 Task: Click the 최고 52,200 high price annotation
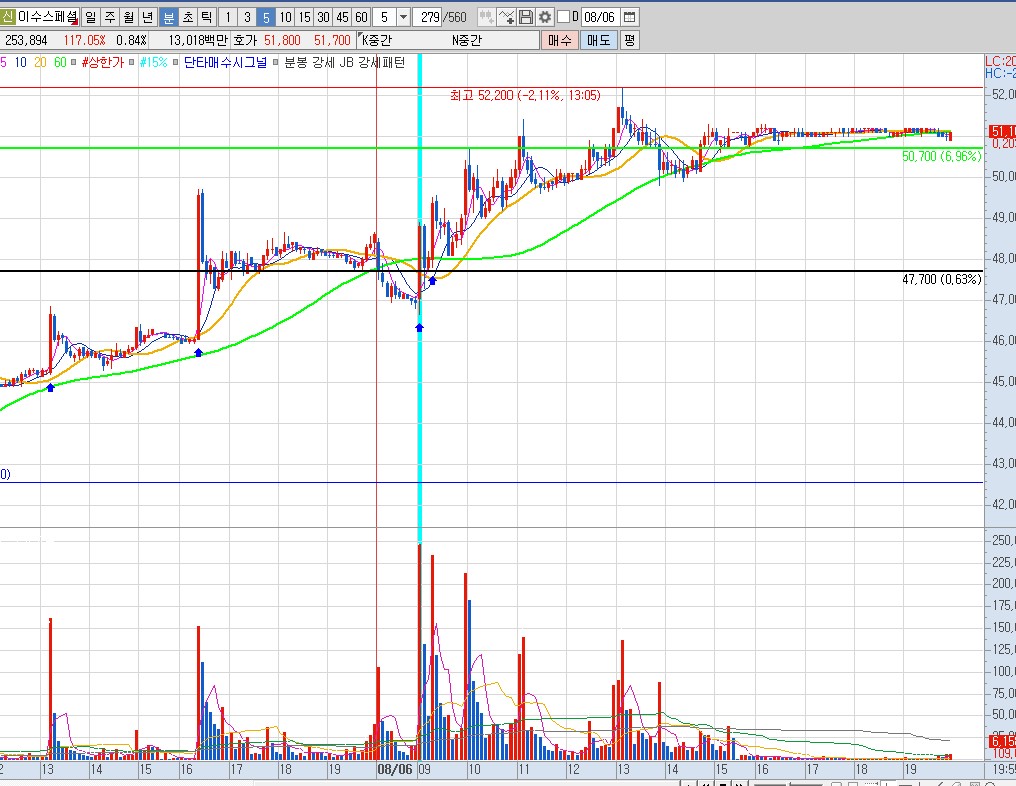[525, 95]
